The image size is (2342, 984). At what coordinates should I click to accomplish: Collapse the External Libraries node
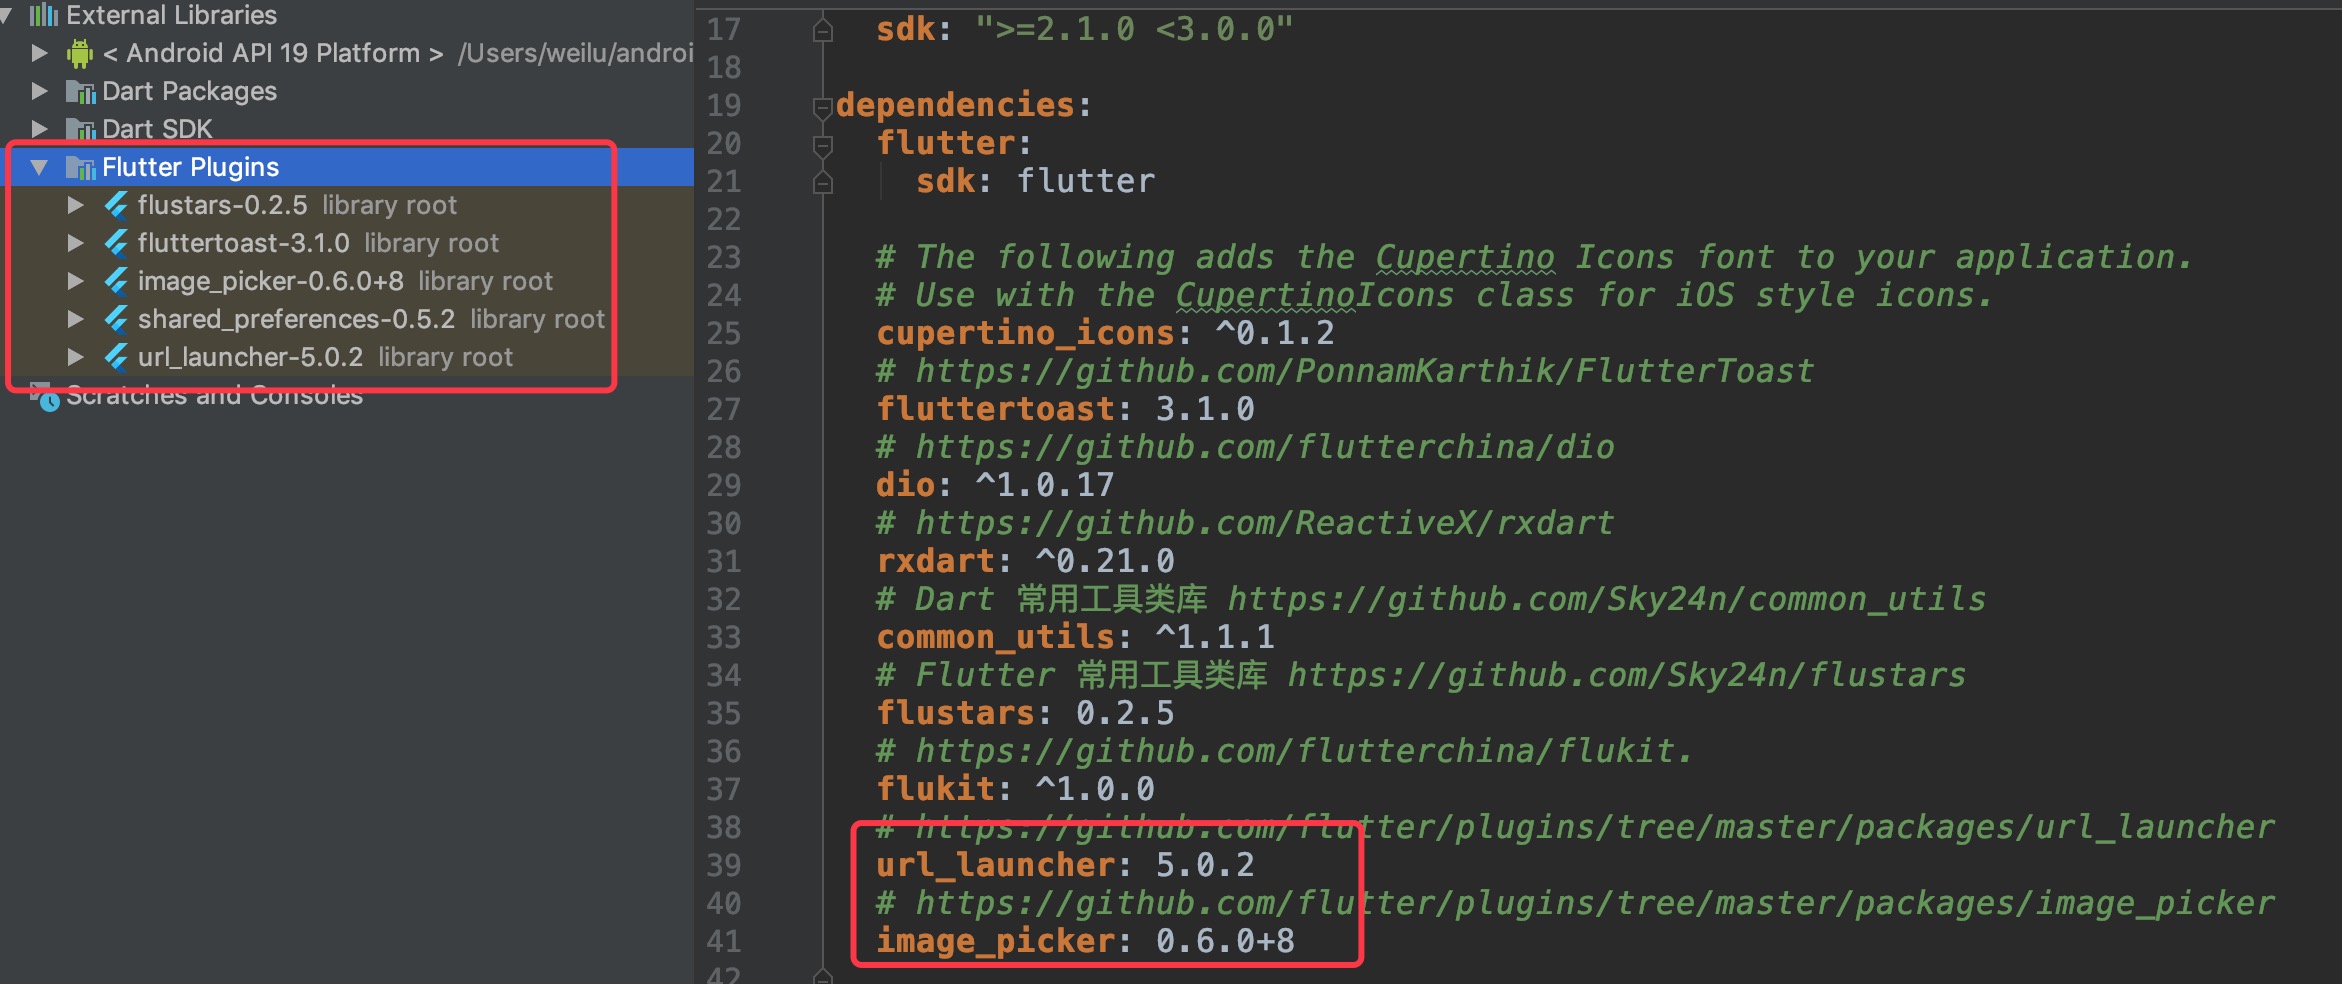6,14
